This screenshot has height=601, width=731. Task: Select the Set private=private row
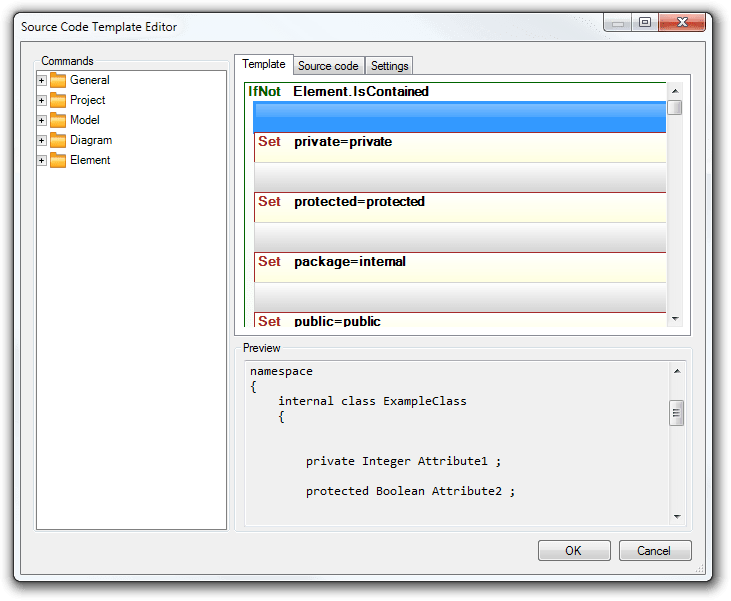(x=460, y=147)
